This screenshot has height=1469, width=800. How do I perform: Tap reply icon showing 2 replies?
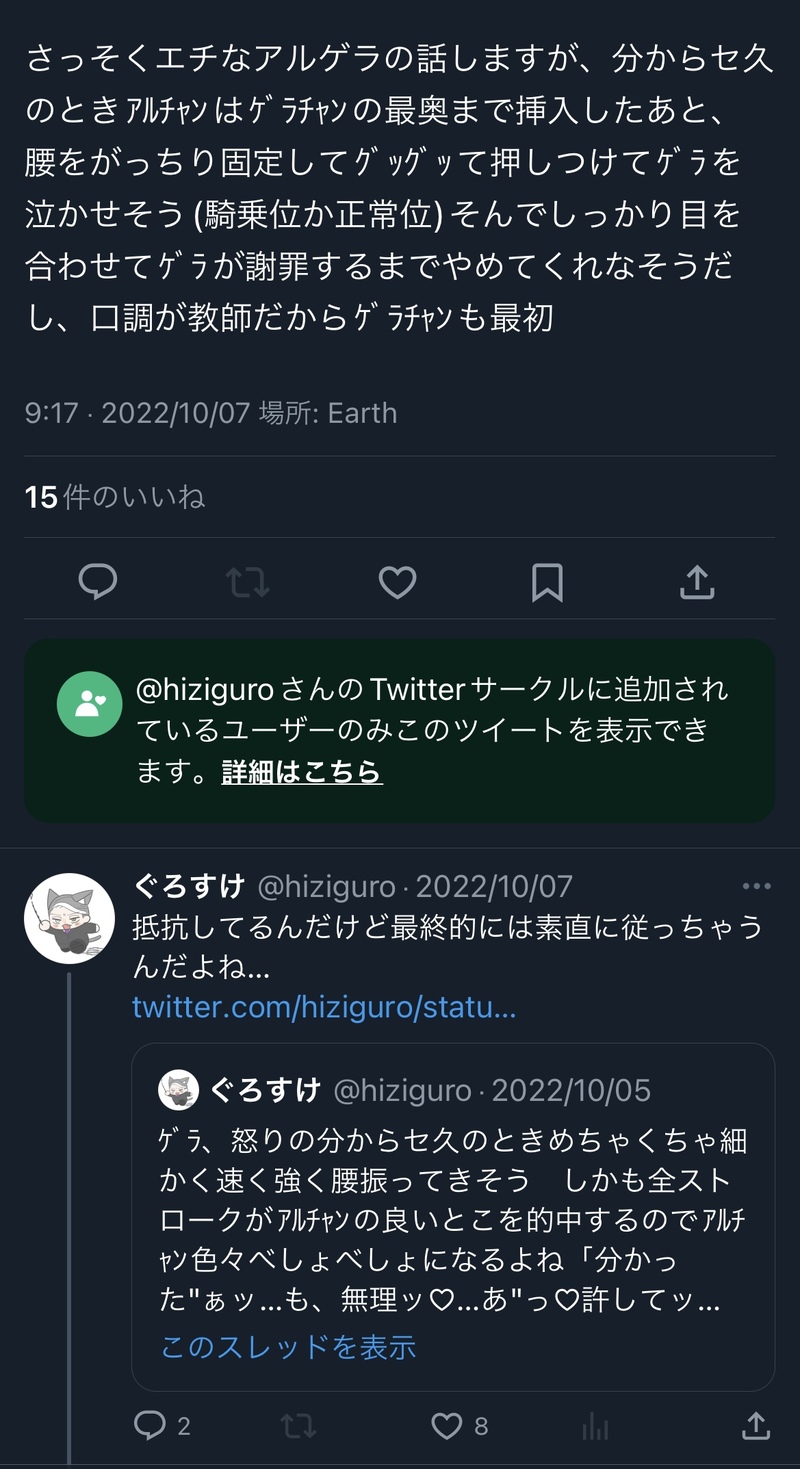point(150,1425)
